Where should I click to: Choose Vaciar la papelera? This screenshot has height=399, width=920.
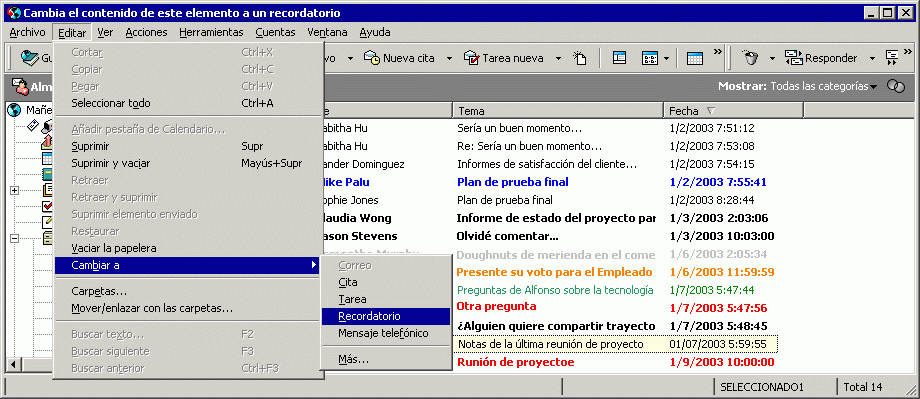point(188,248)
